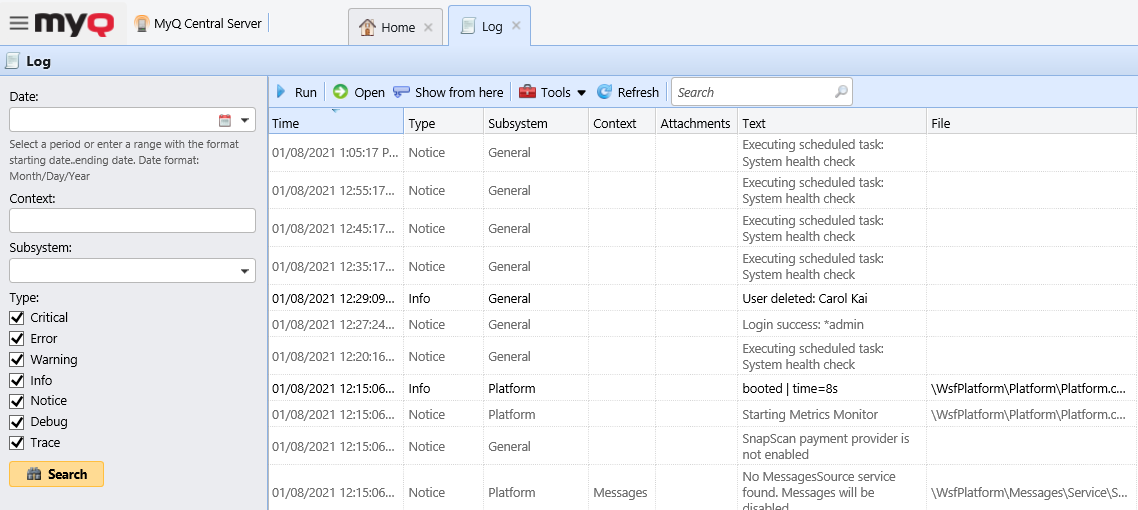Click the green Open arrow icon

coord(340,92)
